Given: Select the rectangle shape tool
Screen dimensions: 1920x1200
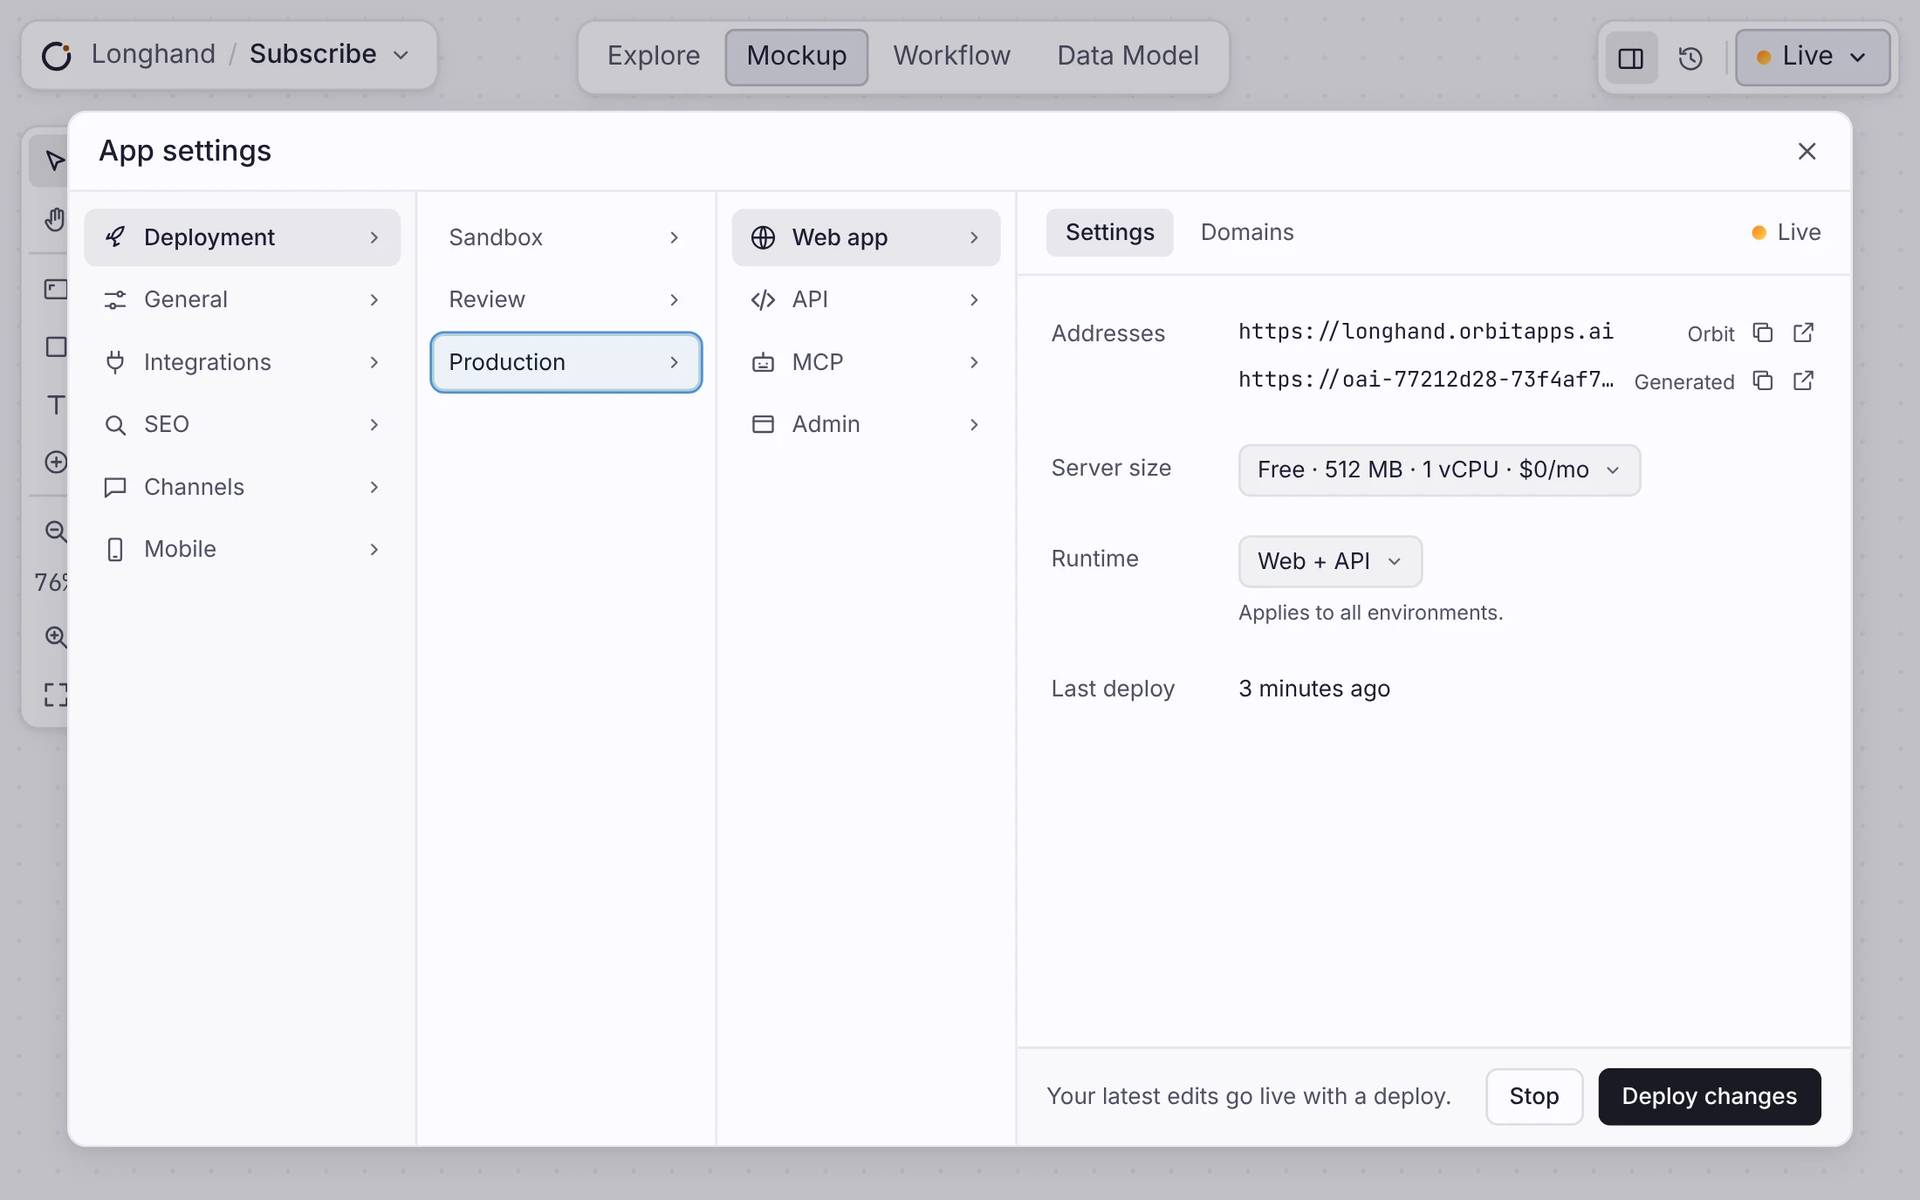Looking at the screenshot, I should (56, 347).
